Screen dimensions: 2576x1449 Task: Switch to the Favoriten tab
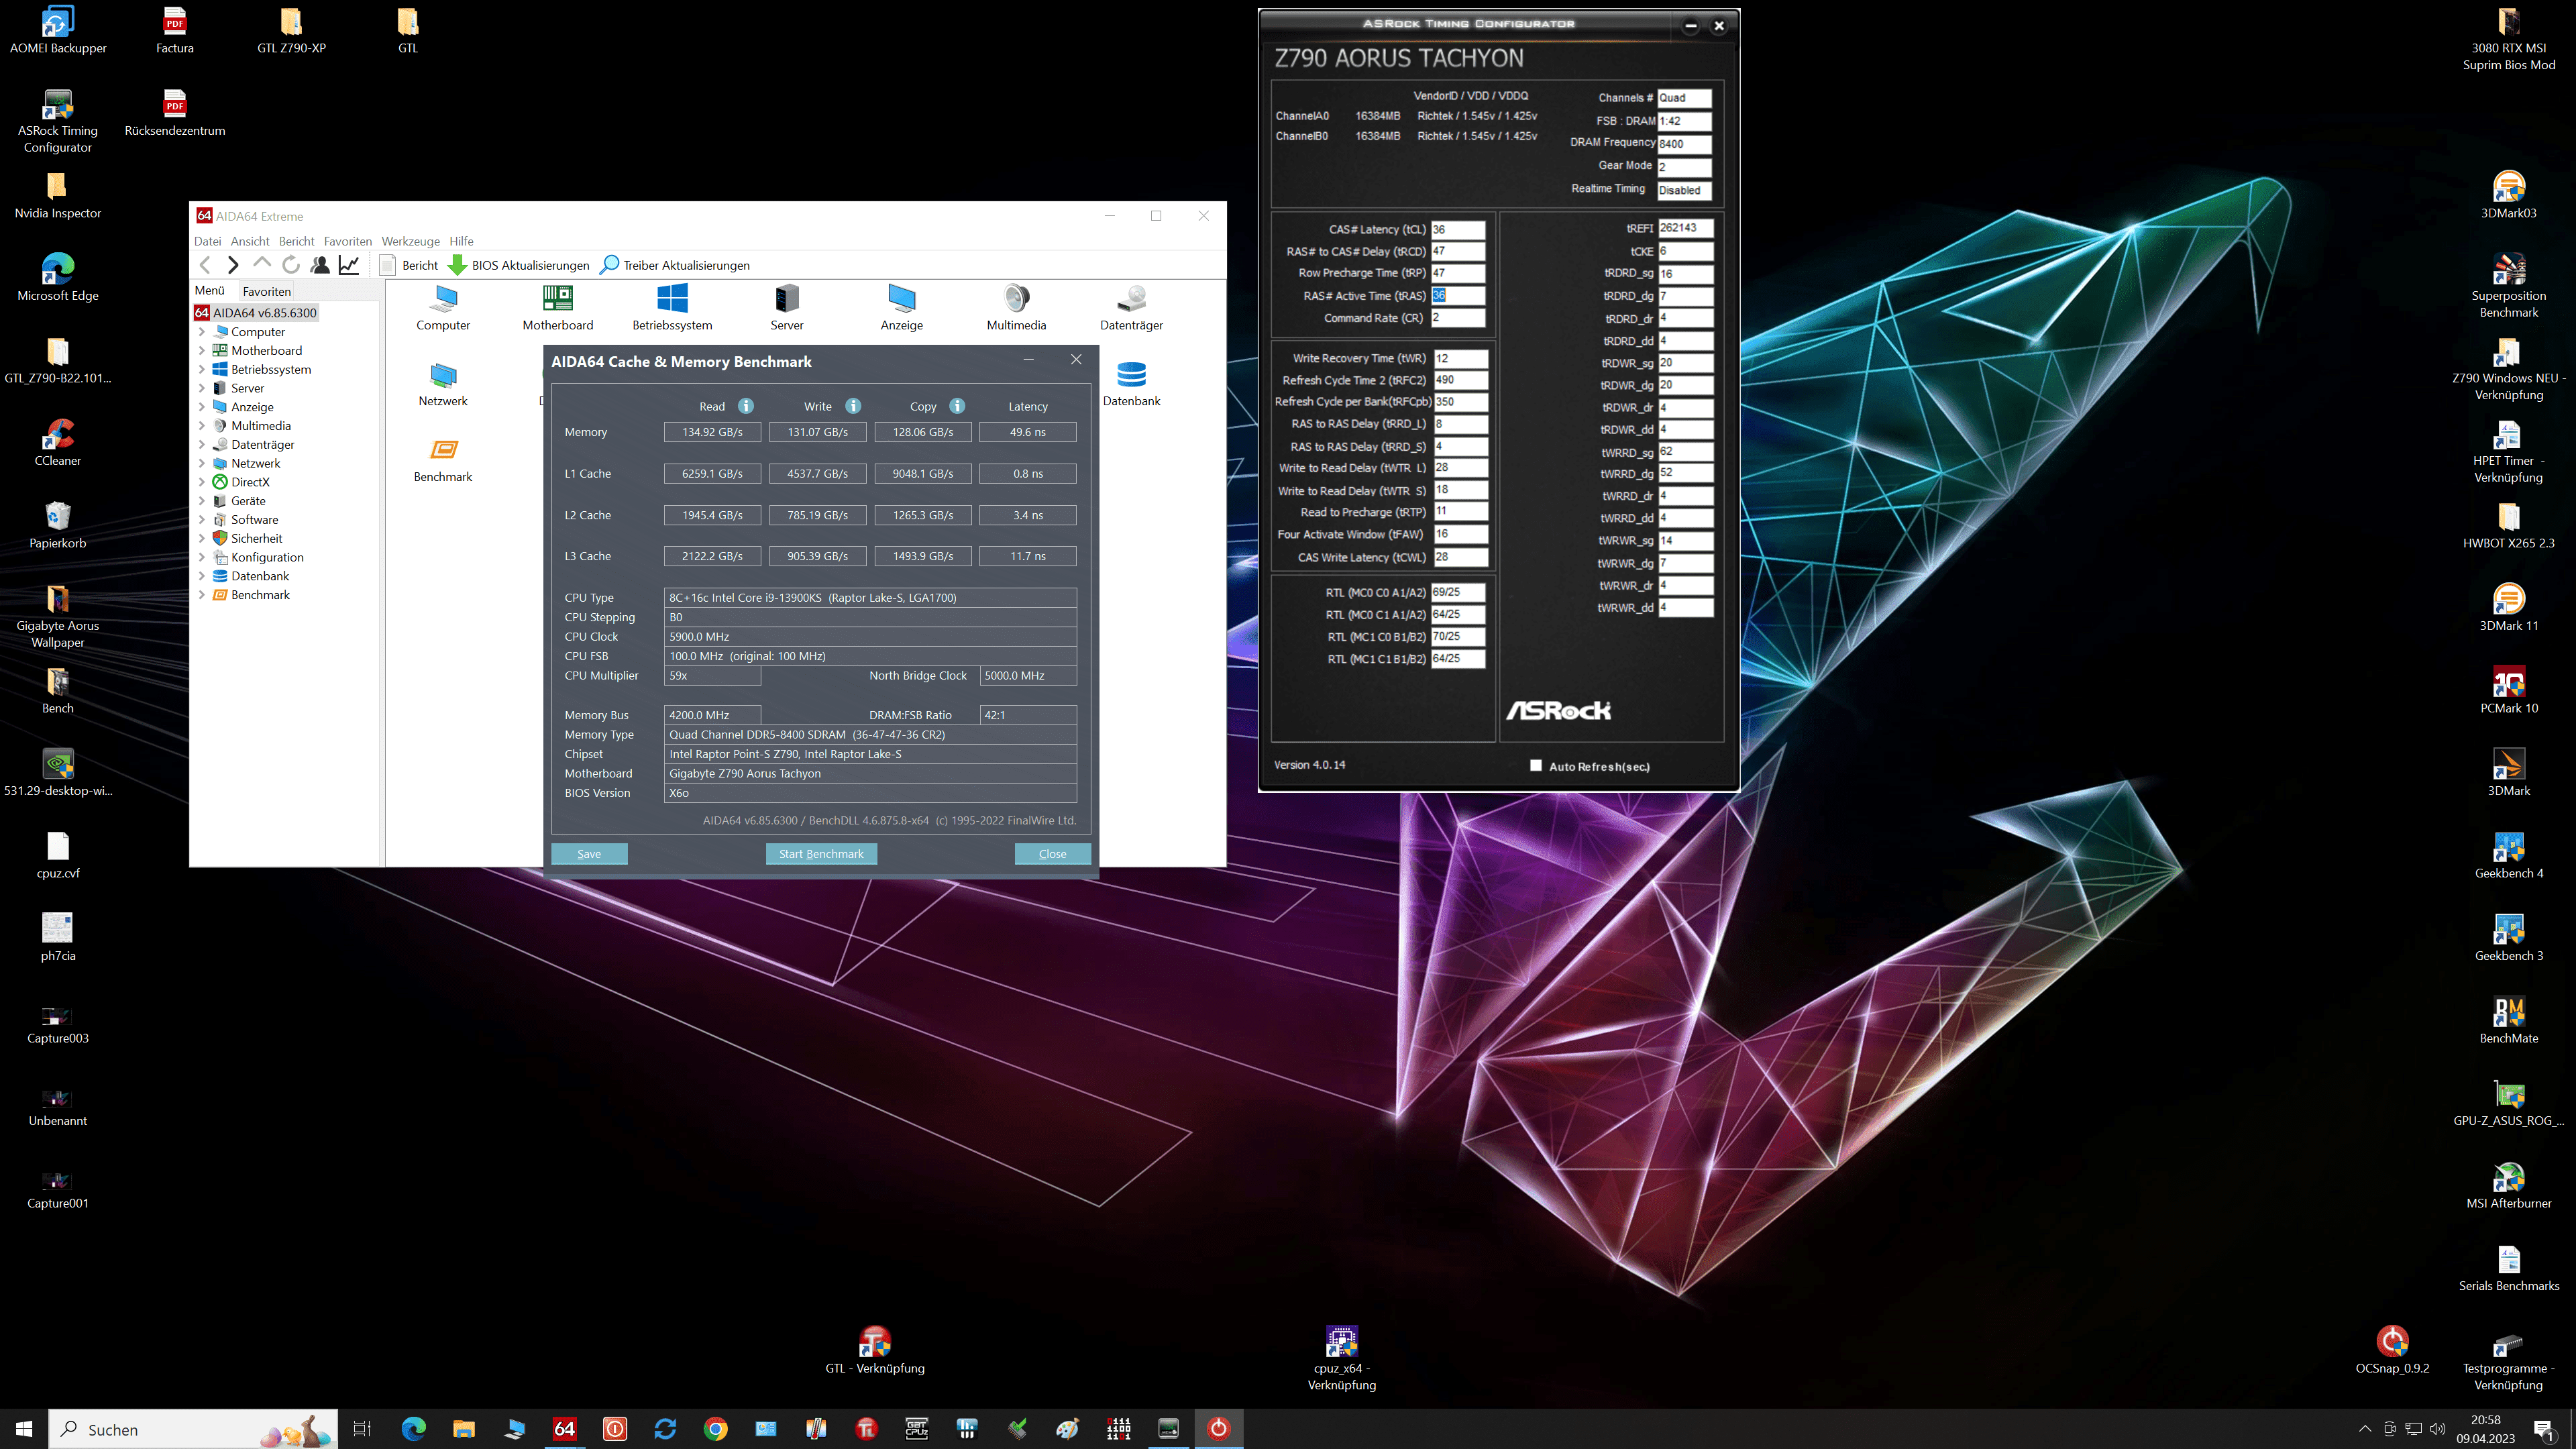266,291
